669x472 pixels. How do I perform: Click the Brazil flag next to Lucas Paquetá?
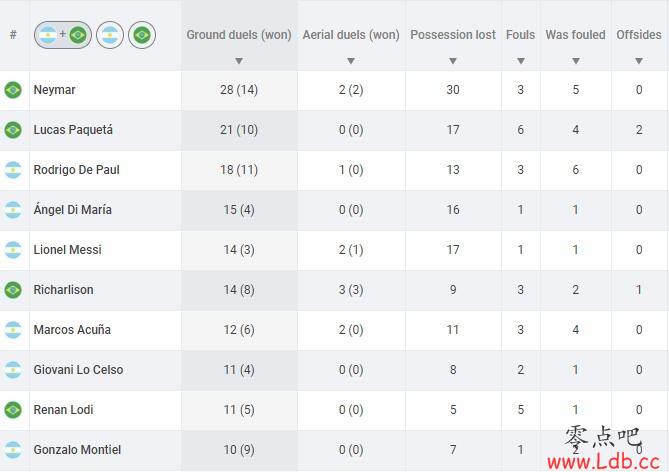click(13, 130)
